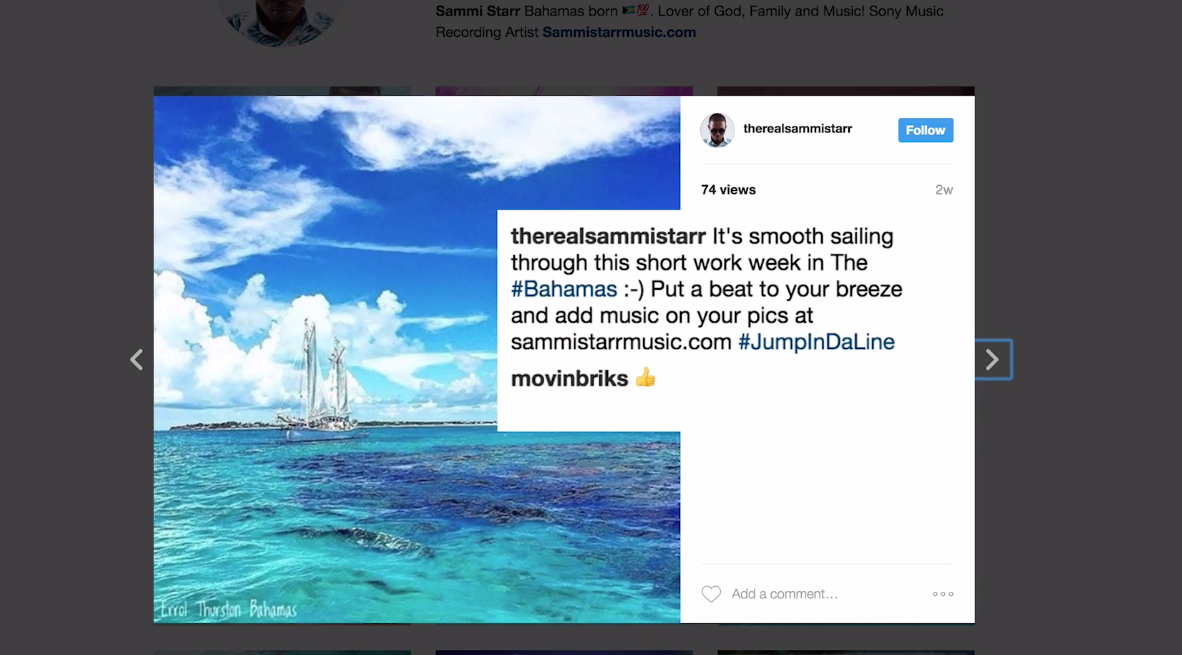Screen dimensions: 1182x655
Task: Select the leftmost thumbnail strip below the modal
Action: (282, 653)
